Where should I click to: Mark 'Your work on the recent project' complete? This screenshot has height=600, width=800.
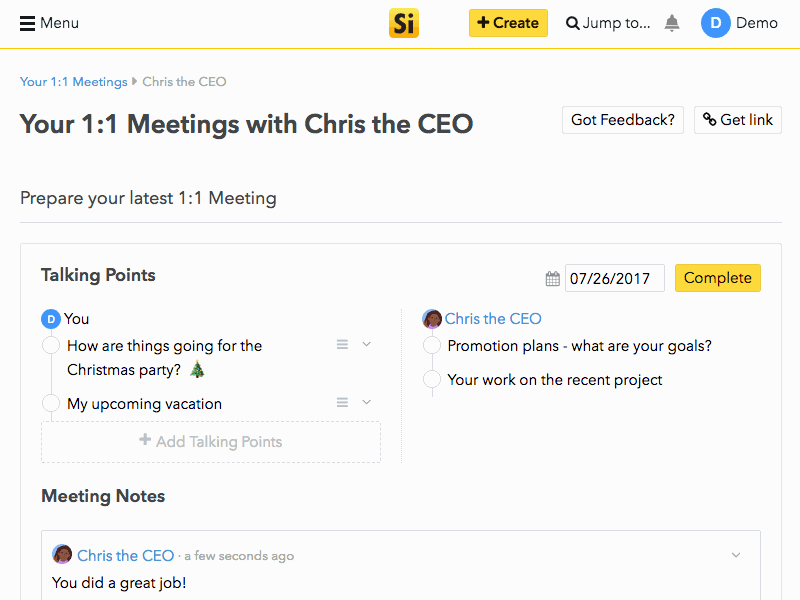pos(432,380)
